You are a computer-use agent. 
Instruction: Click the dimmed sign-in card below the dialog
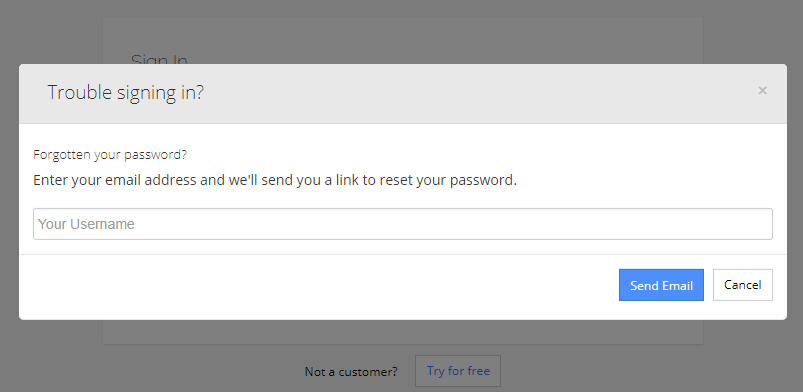coord(403,332)
